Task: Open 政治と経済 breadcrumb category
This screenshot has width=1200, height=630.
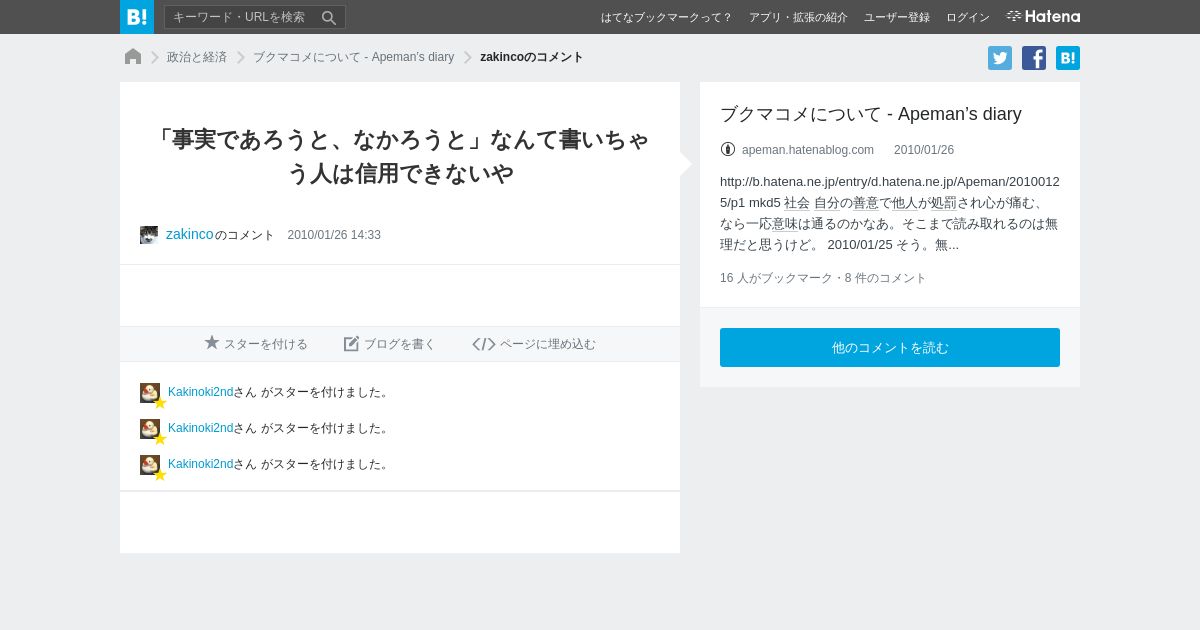Action: (x=197, y=57)
